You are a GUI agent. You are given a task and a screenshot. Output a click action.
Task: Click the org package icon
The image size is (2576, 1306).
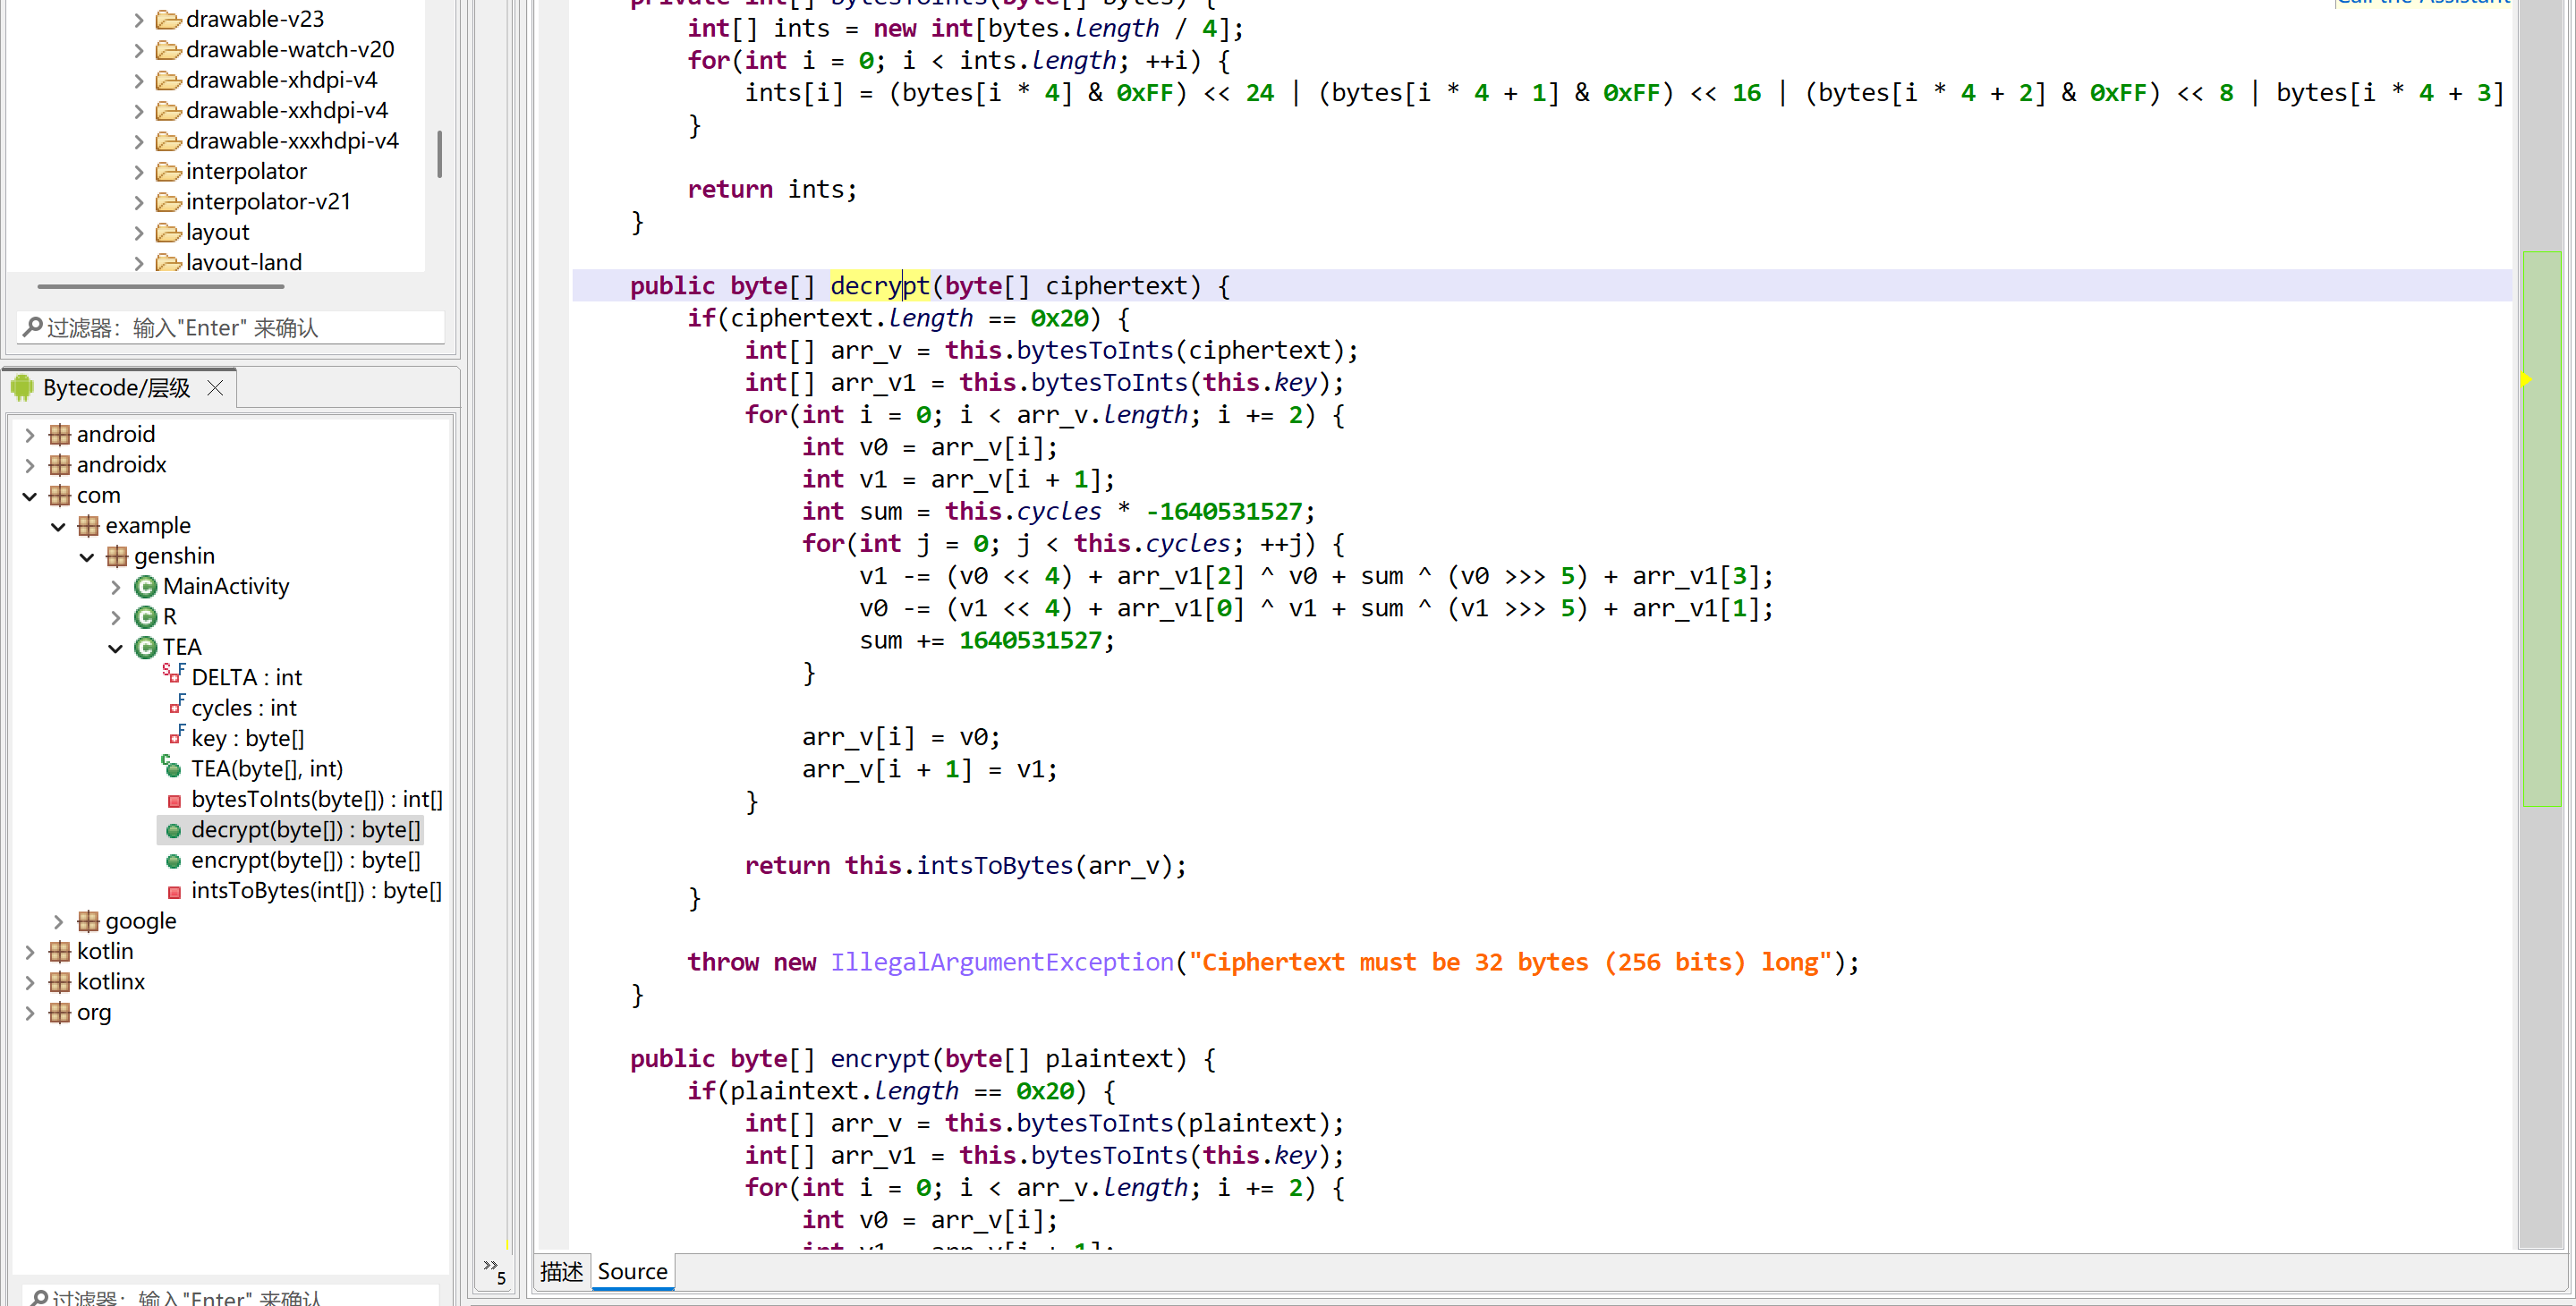(60, 1013)
